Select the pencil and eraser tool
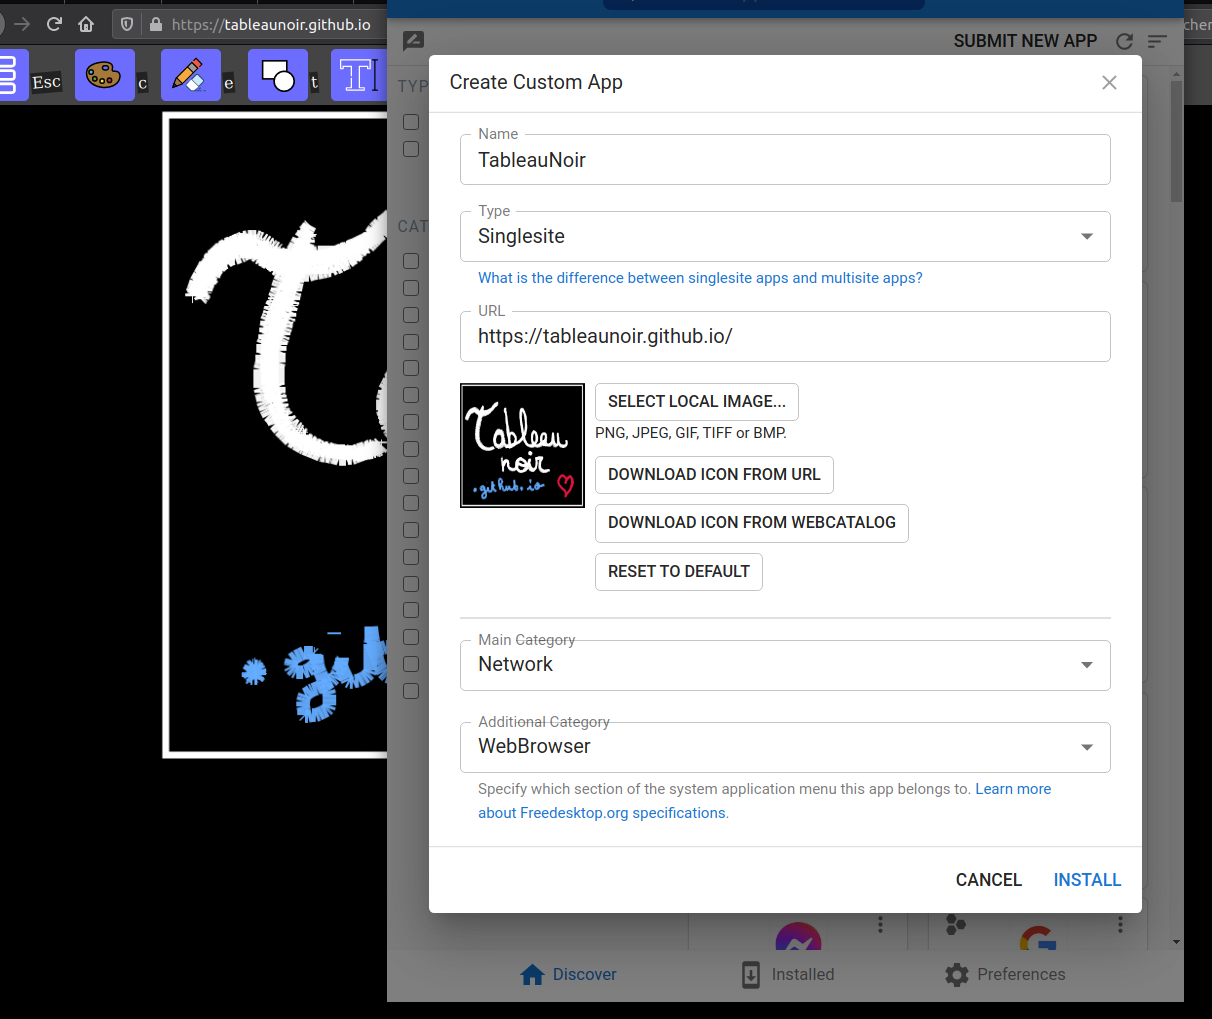The height and width of the screenshot is (1019, 1212). [190, 75]
